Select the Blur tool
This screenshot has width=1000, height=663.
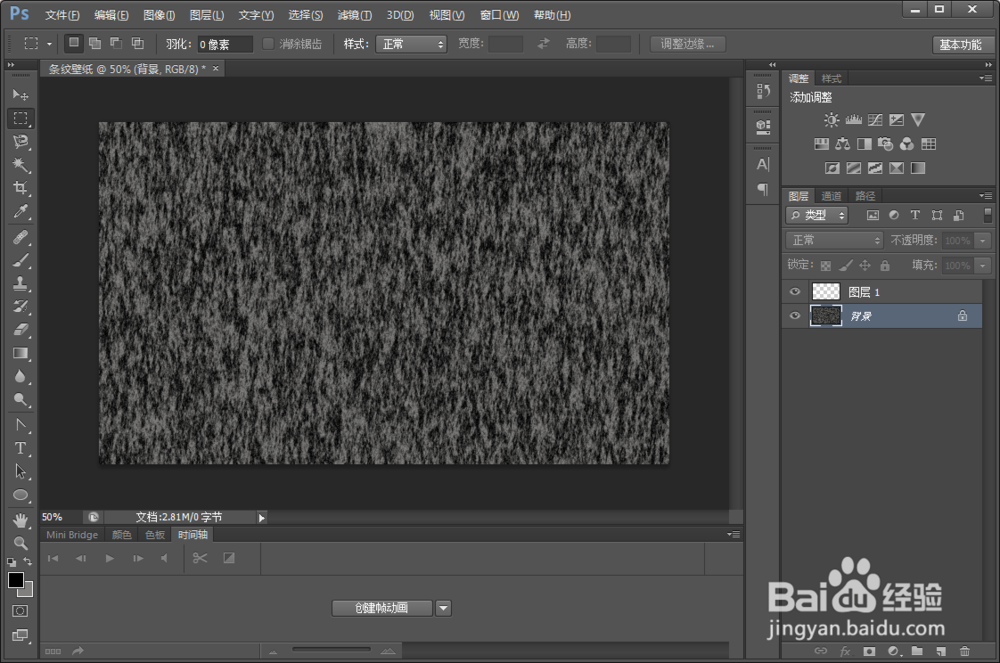[20, 376]
